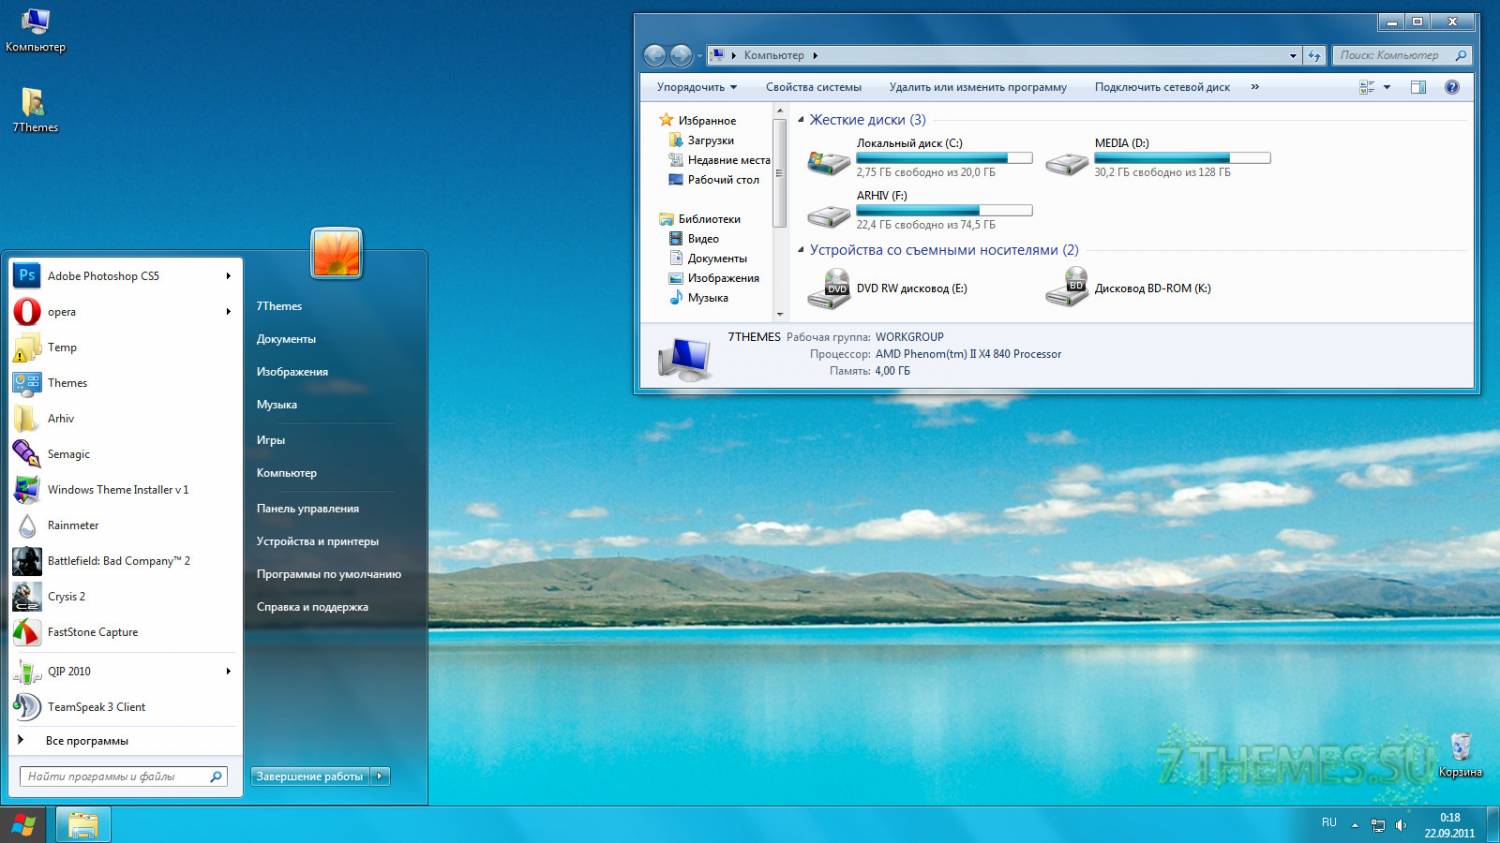The width and height of the screenshot is (1500, 843).
Task: Open Изображения in Start menu
Action: coord(292,372)
